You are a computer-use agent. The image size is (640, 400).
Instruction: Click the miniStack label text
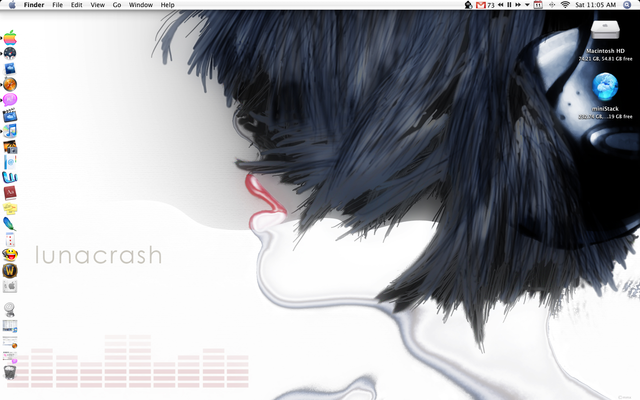pyautogui.click(x=605, y=109)
